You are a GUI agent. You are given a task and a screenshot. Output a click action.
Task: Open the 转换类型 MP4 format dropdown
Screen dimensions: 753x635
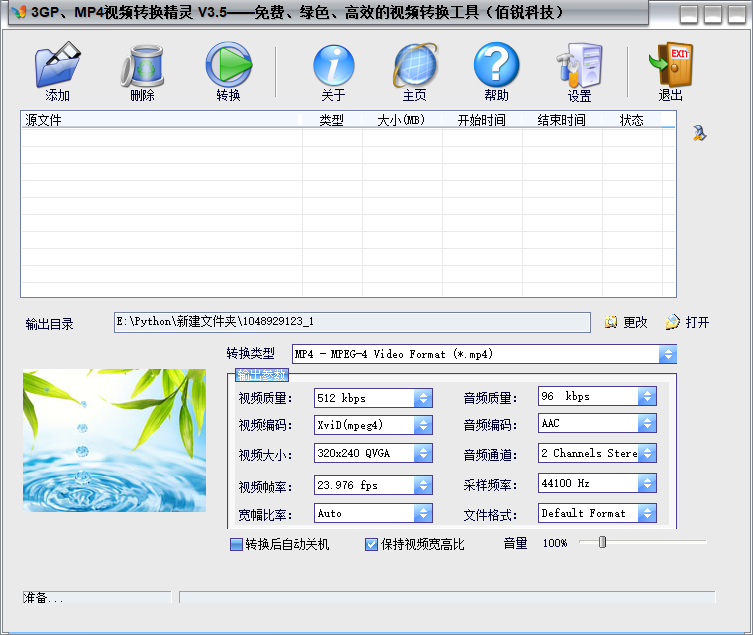coord(668,354)
